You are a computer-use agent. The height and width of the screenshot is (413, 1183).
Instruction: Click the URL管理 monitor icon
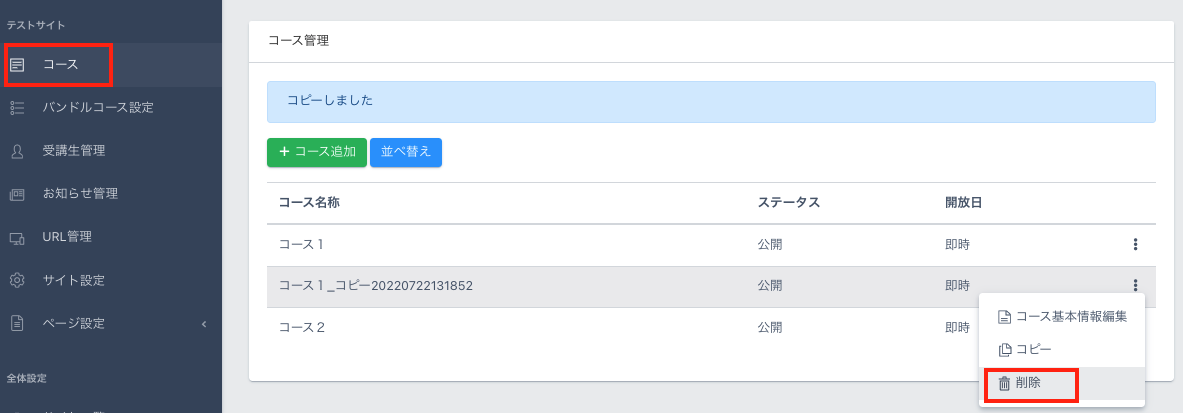pos(17,237)
